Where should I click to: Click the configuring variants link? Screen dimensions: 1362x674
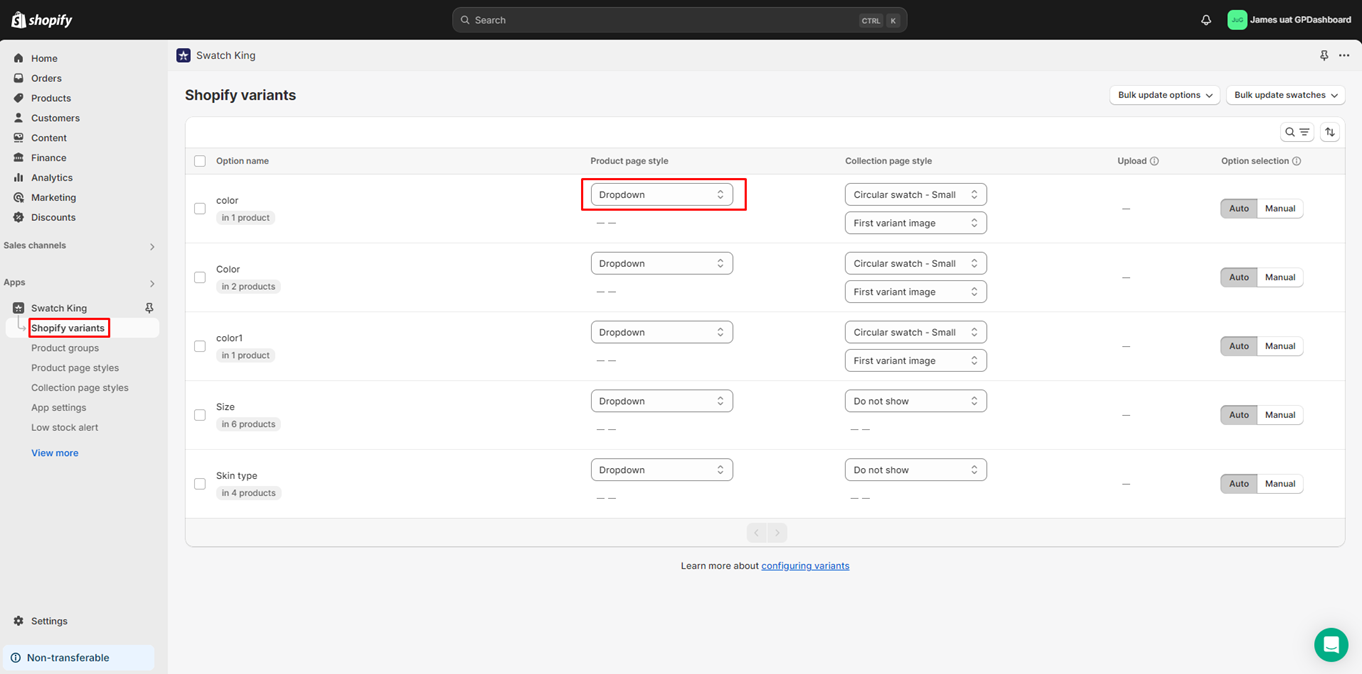click(x=805, y=566)
